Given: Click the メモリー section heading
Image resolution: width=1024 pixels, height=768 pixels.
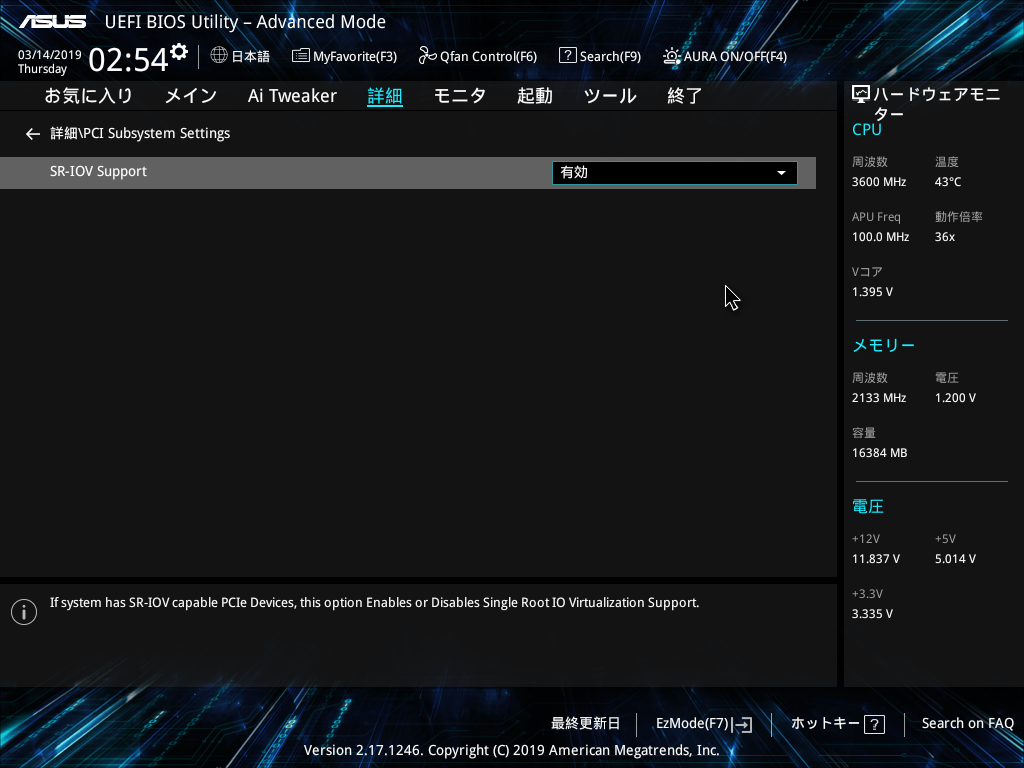Looking at the screenshot, I should 884,345.
